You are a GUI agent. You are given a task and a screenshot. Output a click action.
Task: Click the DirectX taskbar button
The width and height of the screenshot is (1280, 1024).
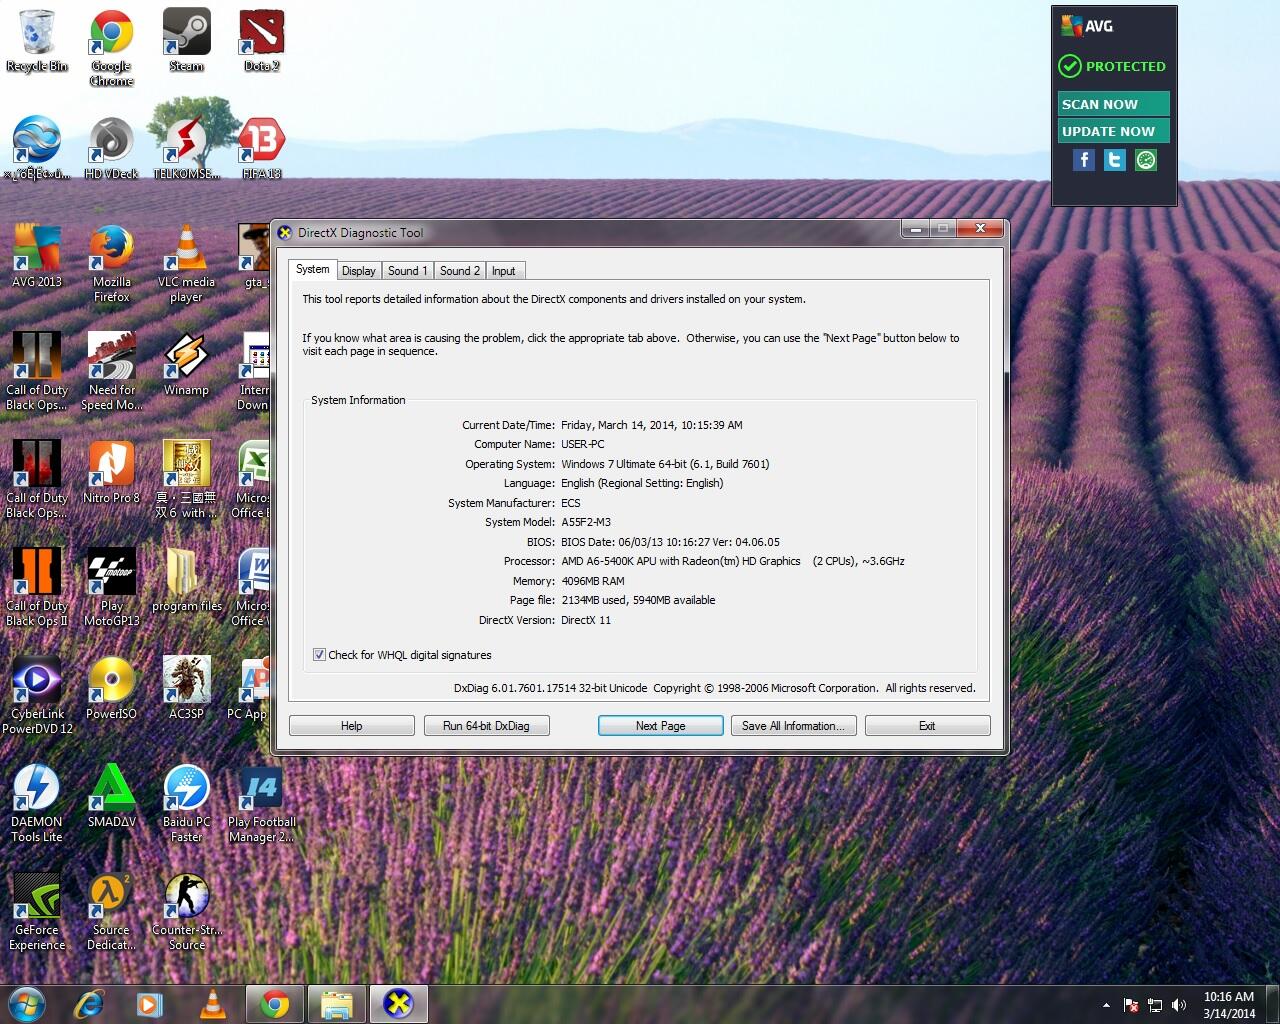(x=399, y=1004)
